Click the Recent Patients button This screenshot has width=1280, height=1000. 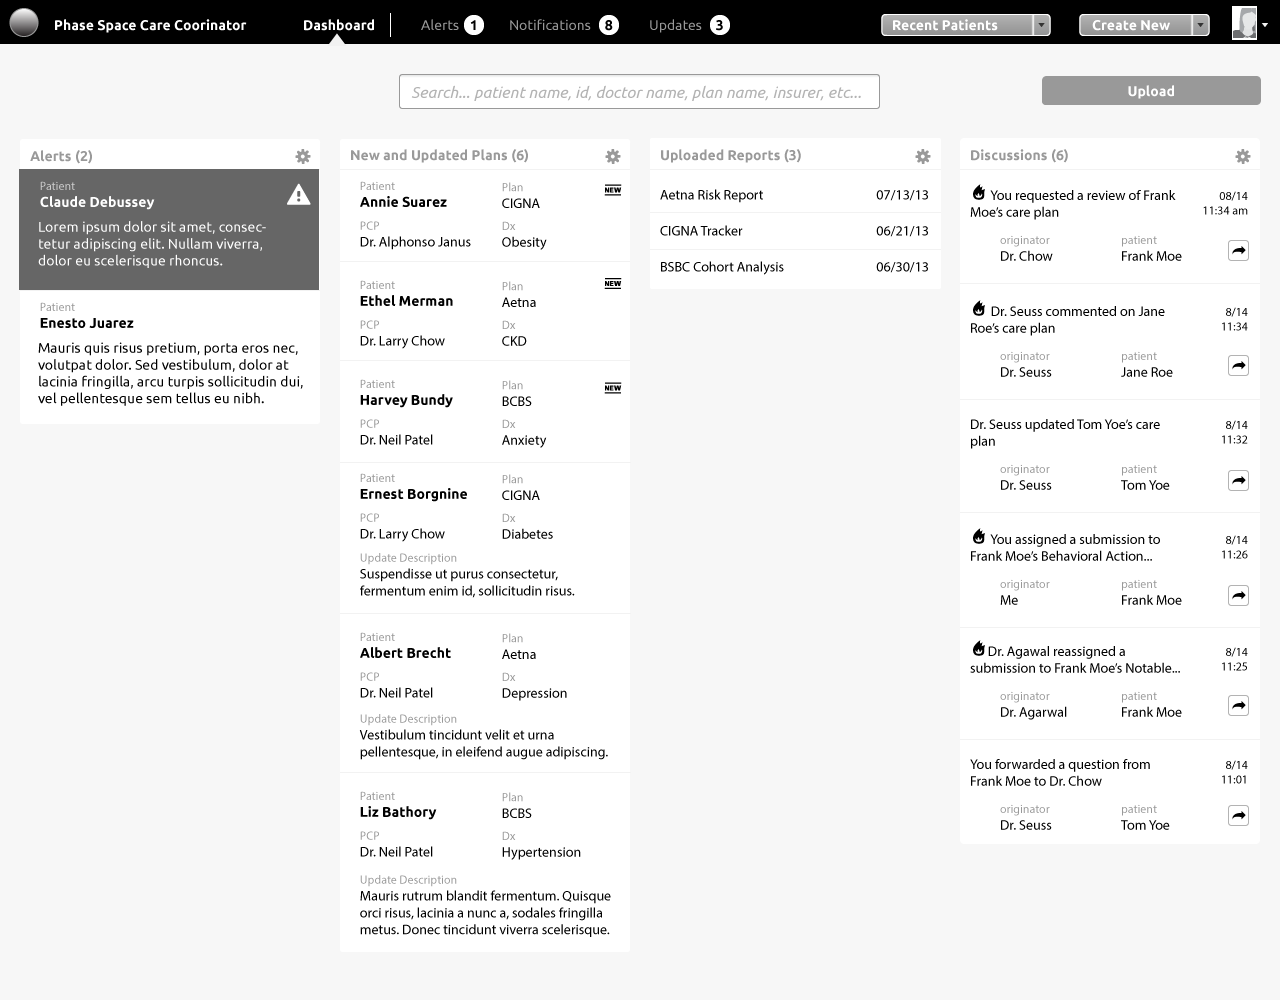point(957,25)
